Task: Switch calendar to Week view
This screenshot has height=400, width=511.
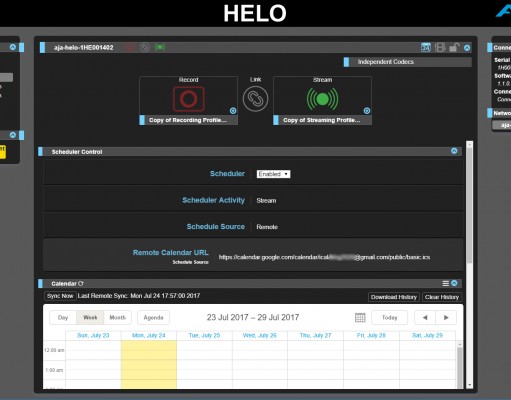Action: (90, 318)
